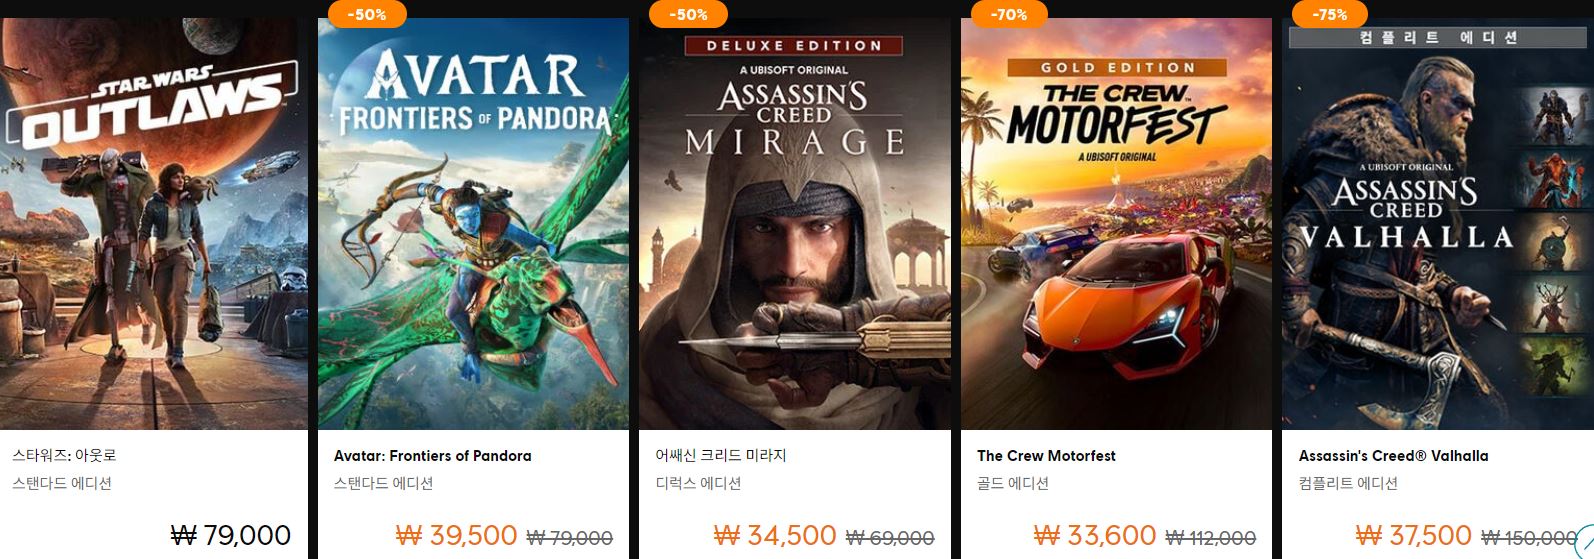Click the -70% badge on The Crew Motorfest

pyautogui.click(x=1009, y=14)
